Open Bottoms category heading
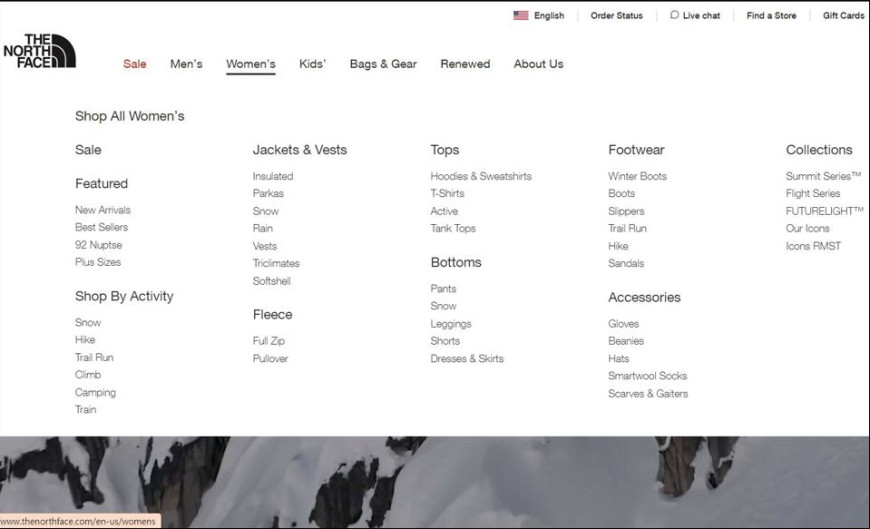Screen dimensions: 870x529 coord(456,263)
